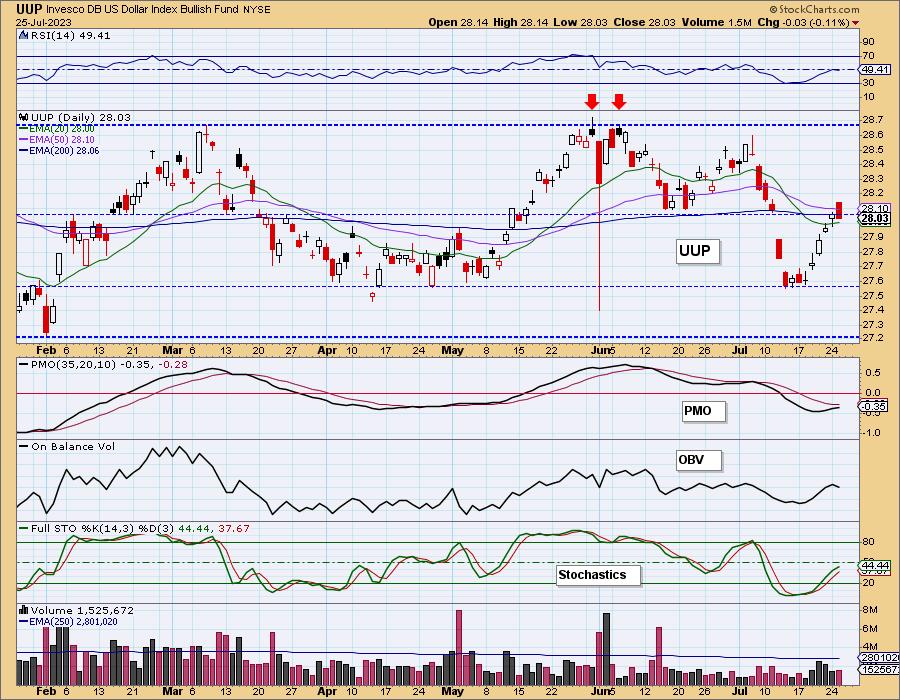The image size is (900, 700).
Task: Click the UUP (Daily) 28.03 legend label
Action: point(81,117)
